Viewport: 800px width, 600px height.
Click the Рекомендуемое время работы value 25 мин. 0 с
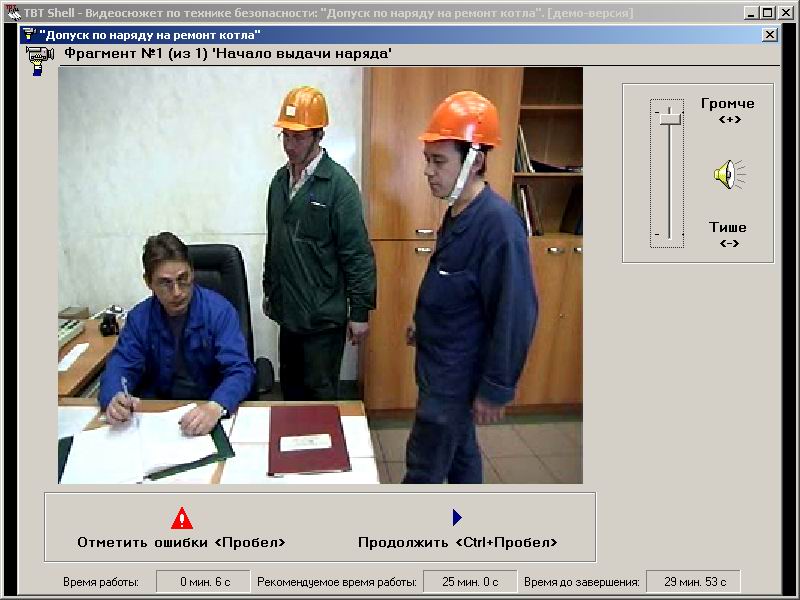pos(470,582)
